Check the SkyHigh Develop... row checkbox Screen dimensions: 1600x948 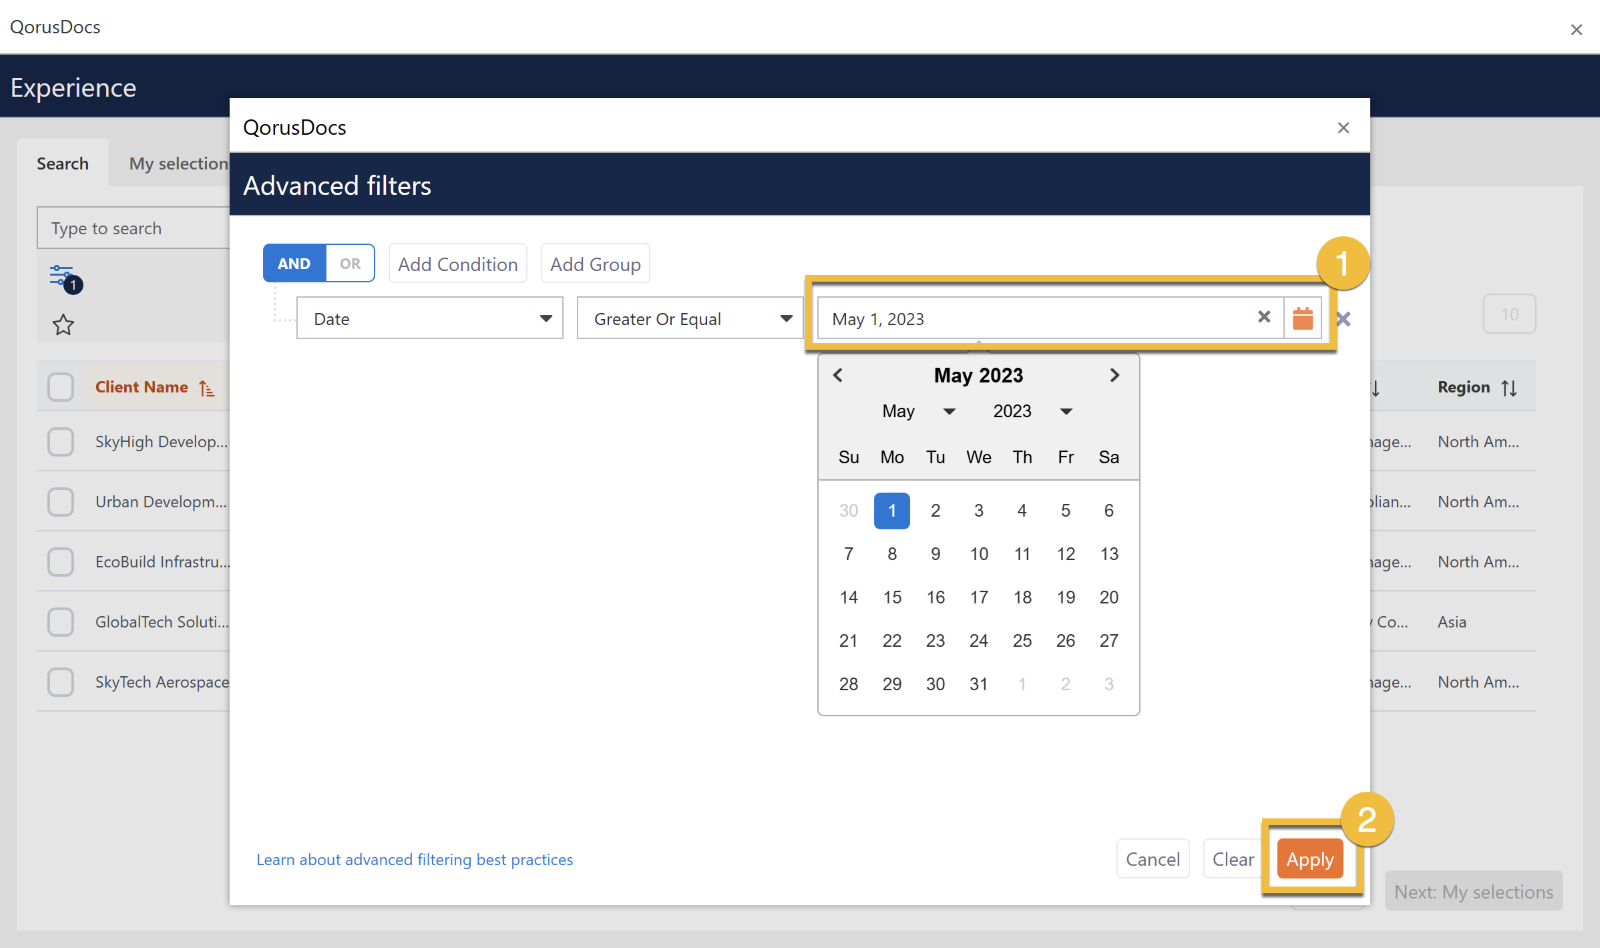[61, 442]
